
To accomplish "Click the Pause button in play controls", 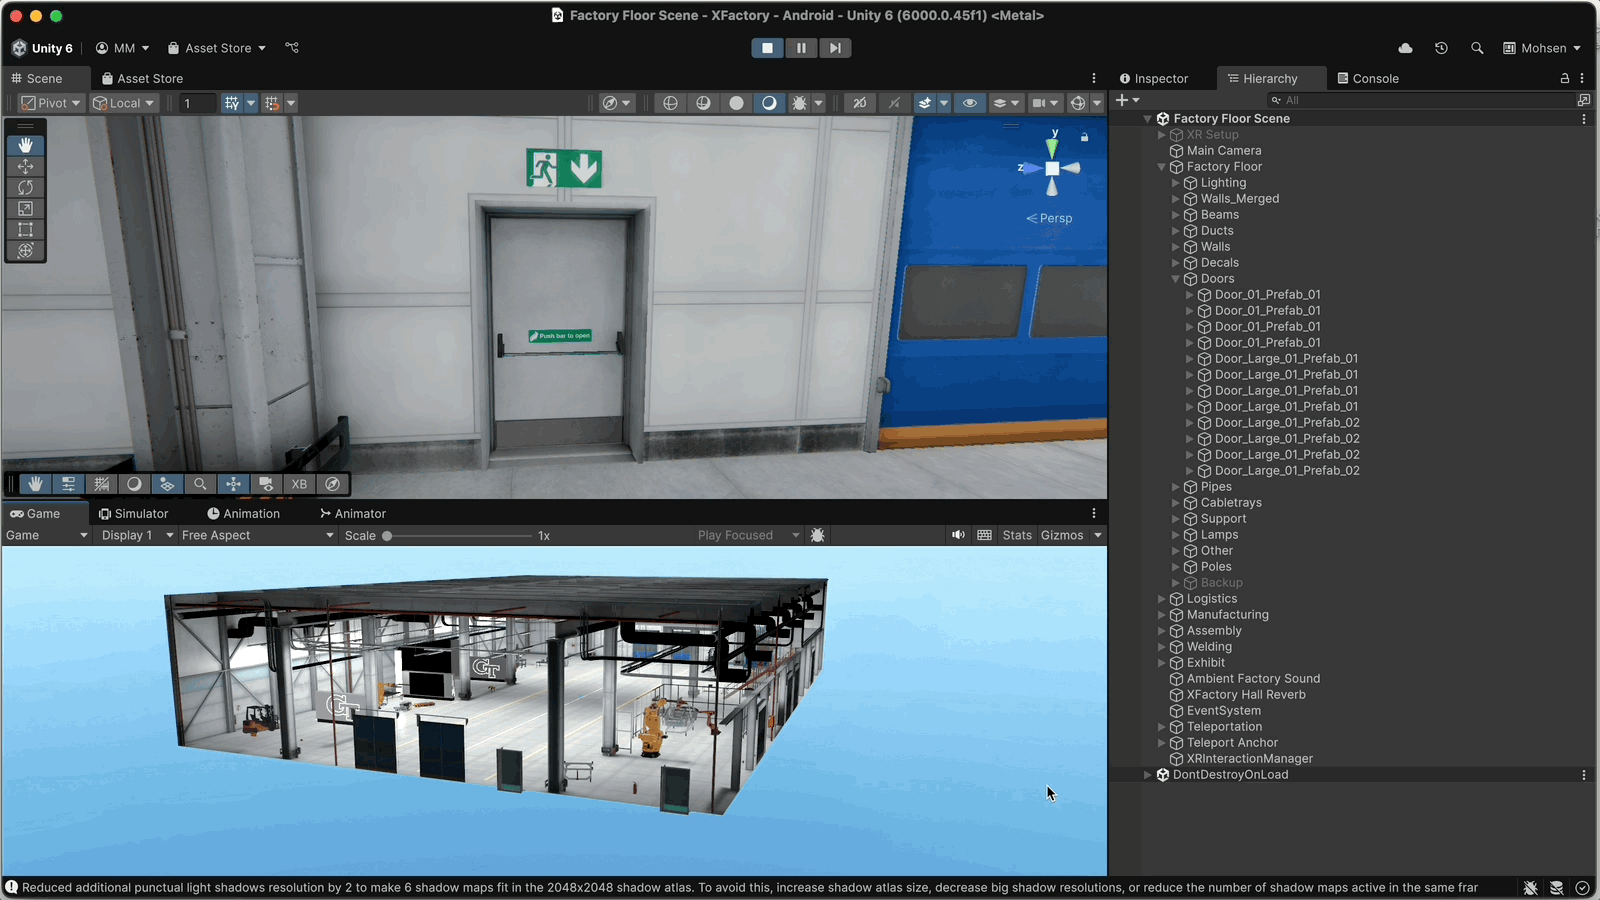I will click(x=801, y=48).
